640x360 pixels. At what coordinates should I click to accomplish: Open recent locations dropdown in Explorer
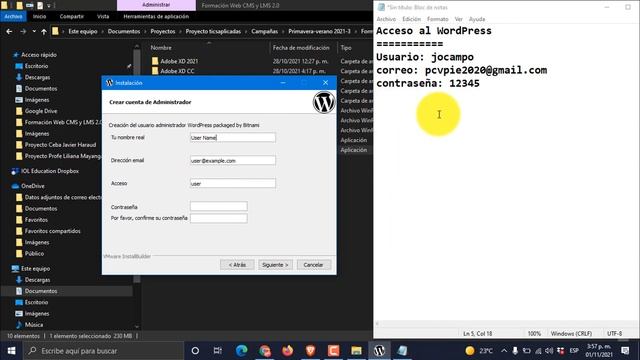click(34, 31)
